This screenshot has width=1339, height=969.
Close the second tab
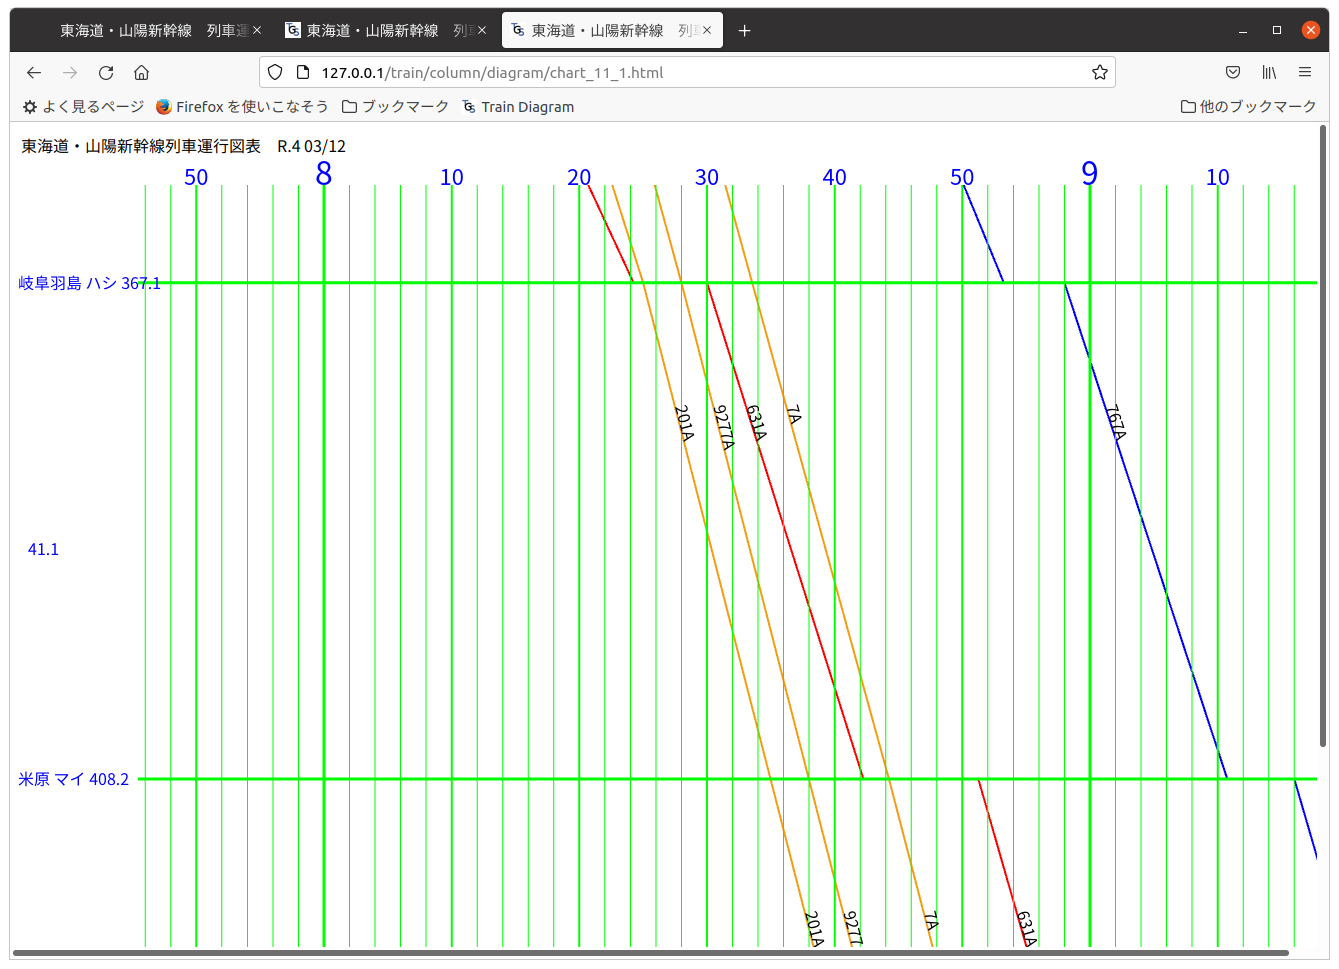(482, 30)
